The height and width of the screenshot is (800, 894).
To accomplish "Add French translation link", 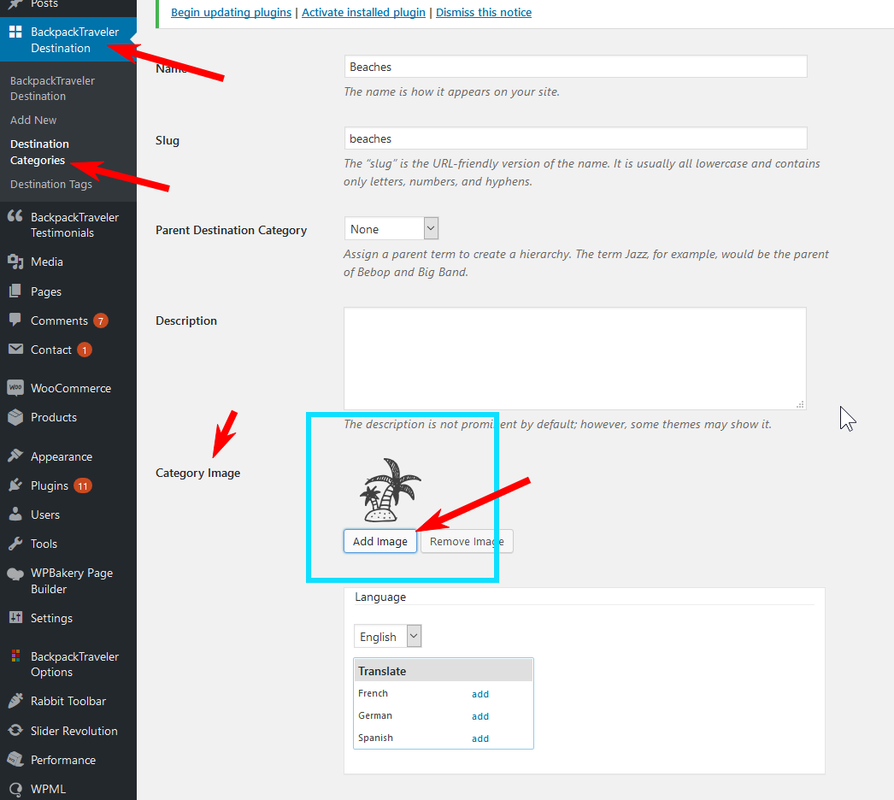I will click(480, 694).
